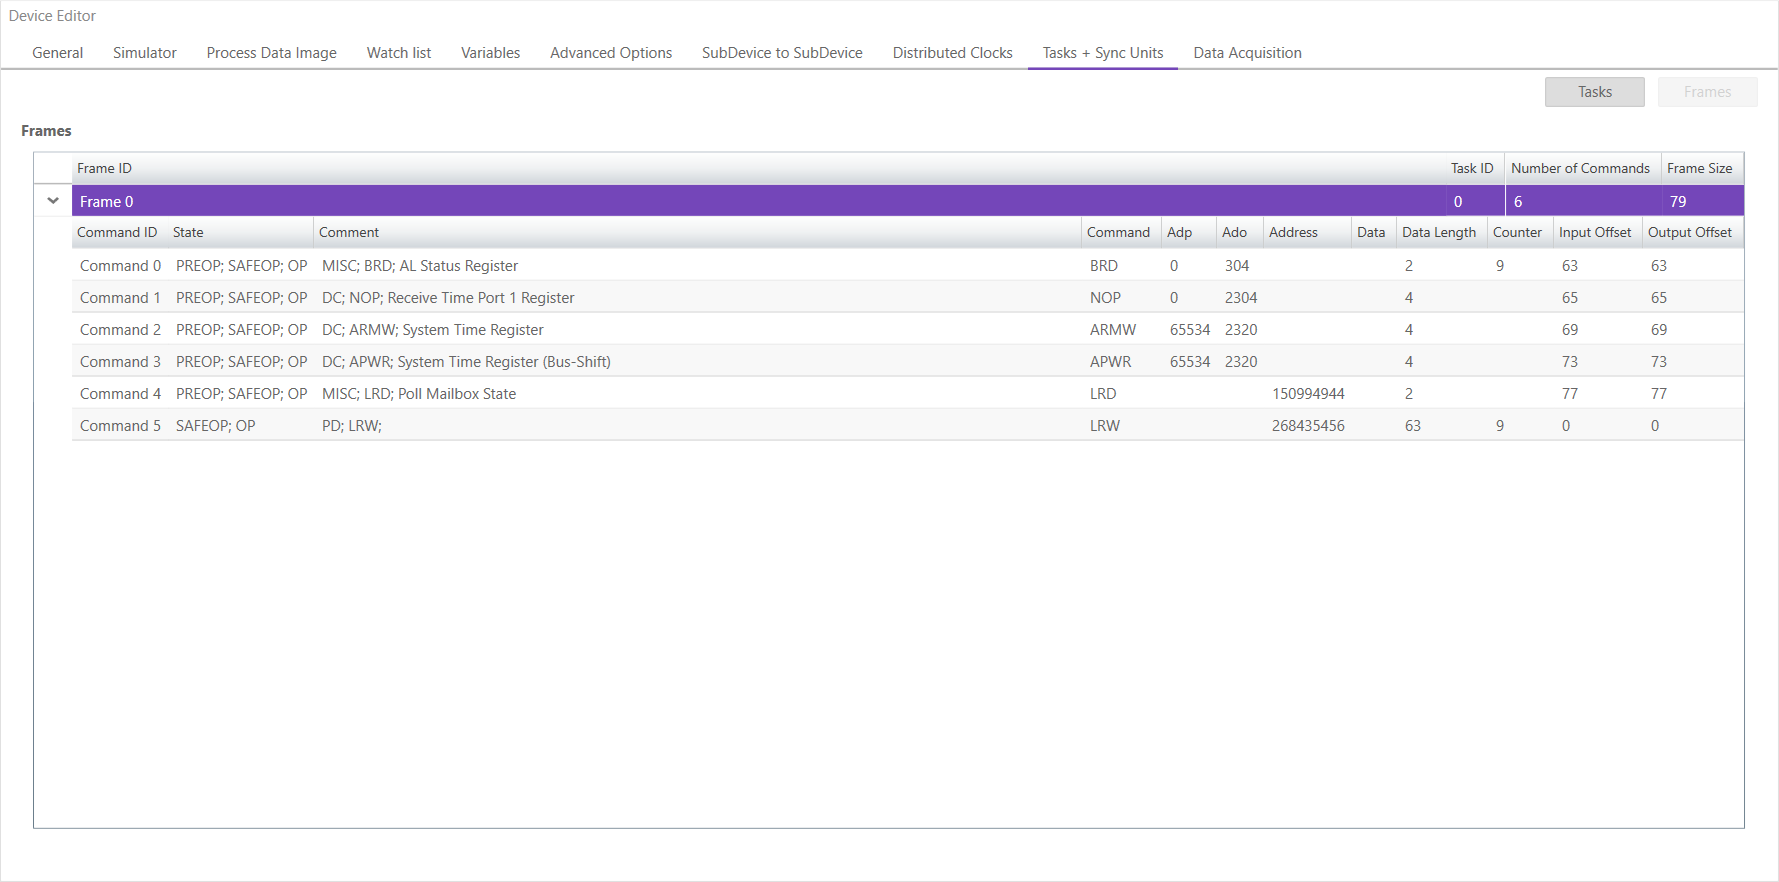The image size is (1779, 882).
Task: Click the Number of Commands column header
Action: [x=1580, y=169]
